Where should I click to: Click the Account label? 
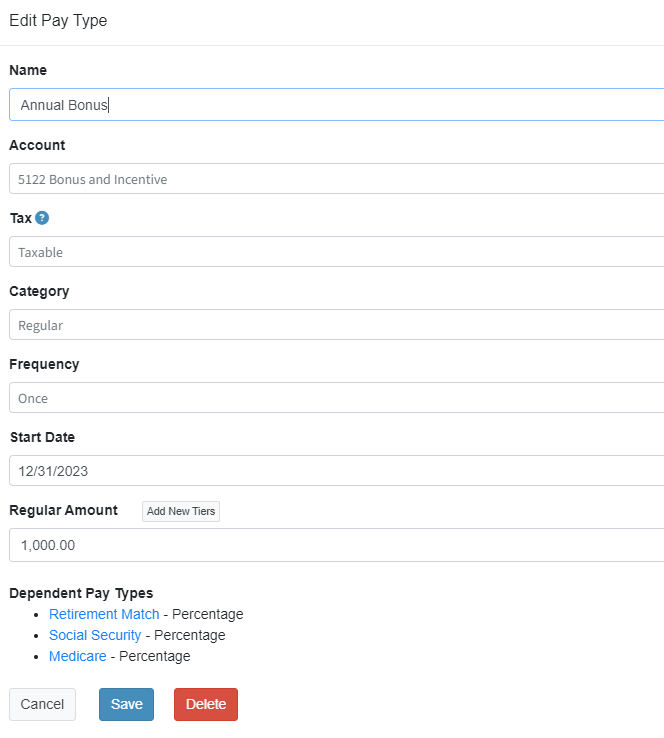tap(37, 145)
